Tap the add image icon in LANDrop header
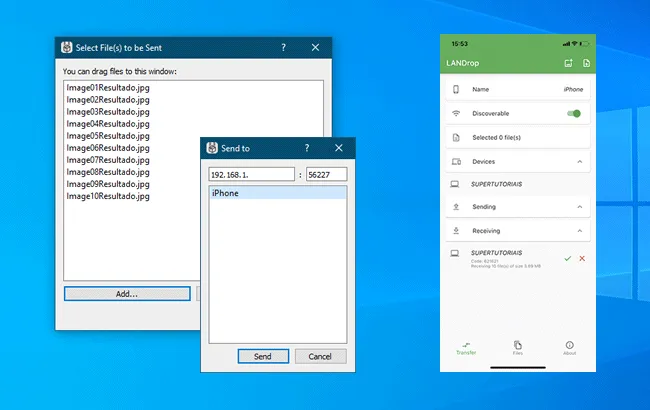Viewport: 650px width, 410px height. click(x=568, y=64)
